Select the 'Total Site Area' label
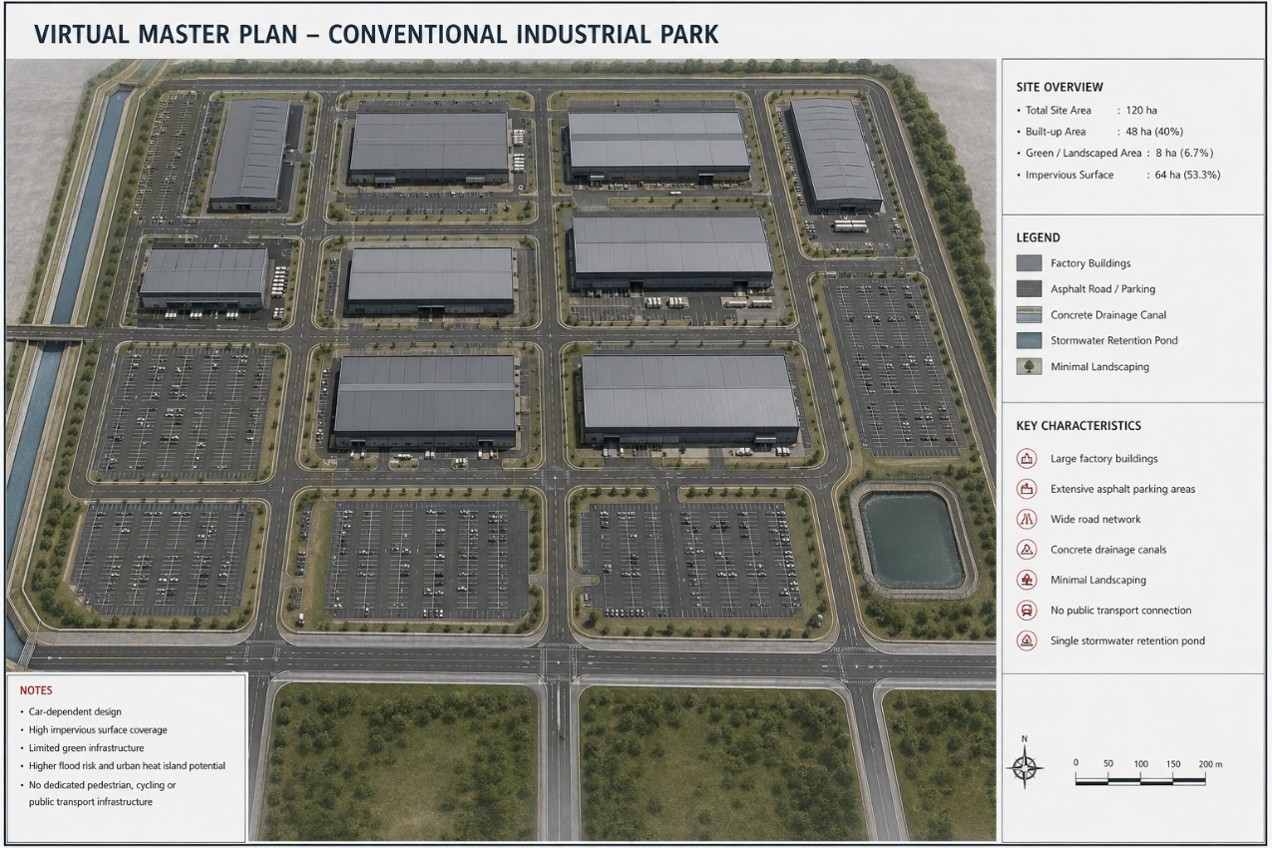This screenshot has height=848, width=1272. [1058, 110]
